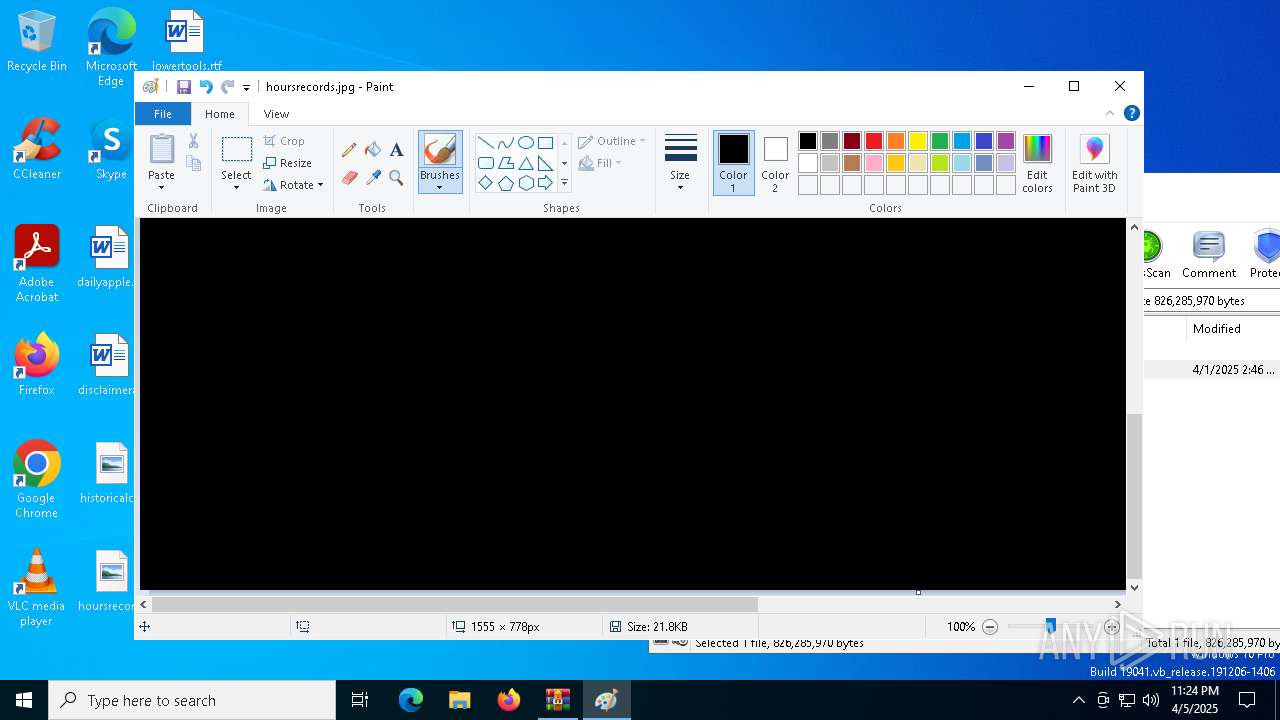The width and height of the screenshot is (1280, 720).
Task: Click Save icon in quick access toolbar
Action: coord(184,87)
